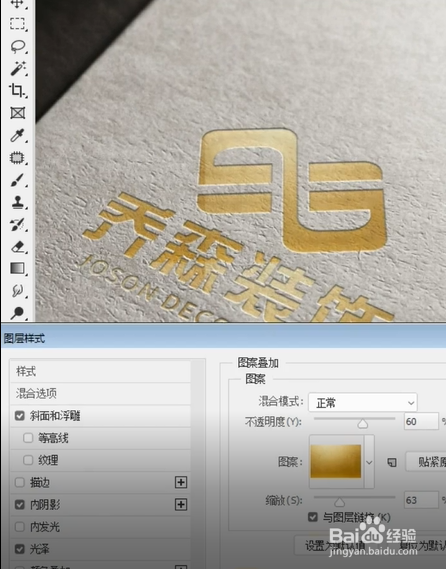Select the 等高线 contour style row

(x=100, y=438)
